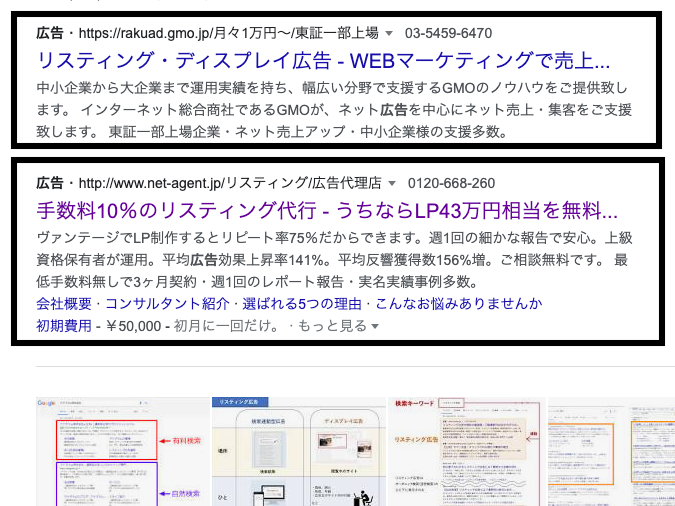Open image thumbnail labeled リスティング広告 diagram
This screenshot has width=675, height=506.
click(x=299, y=452)
